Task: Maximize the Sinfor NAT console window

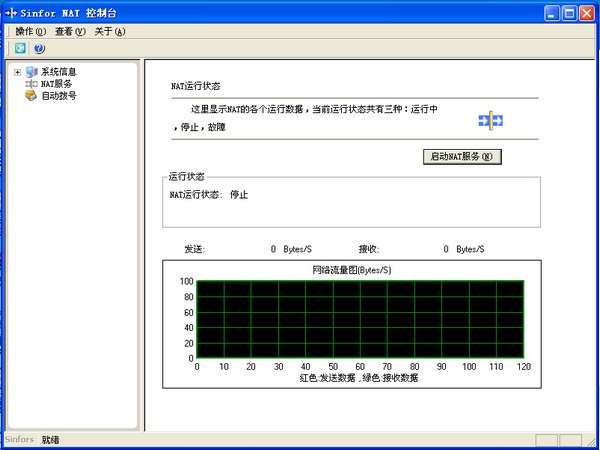Action: (x=568, y=13)
